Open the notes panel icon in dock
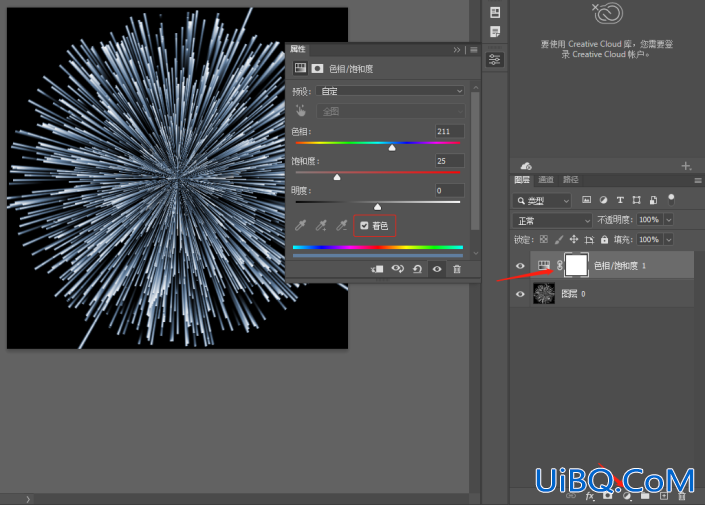 pyautogui.click(x=495, y=31)
